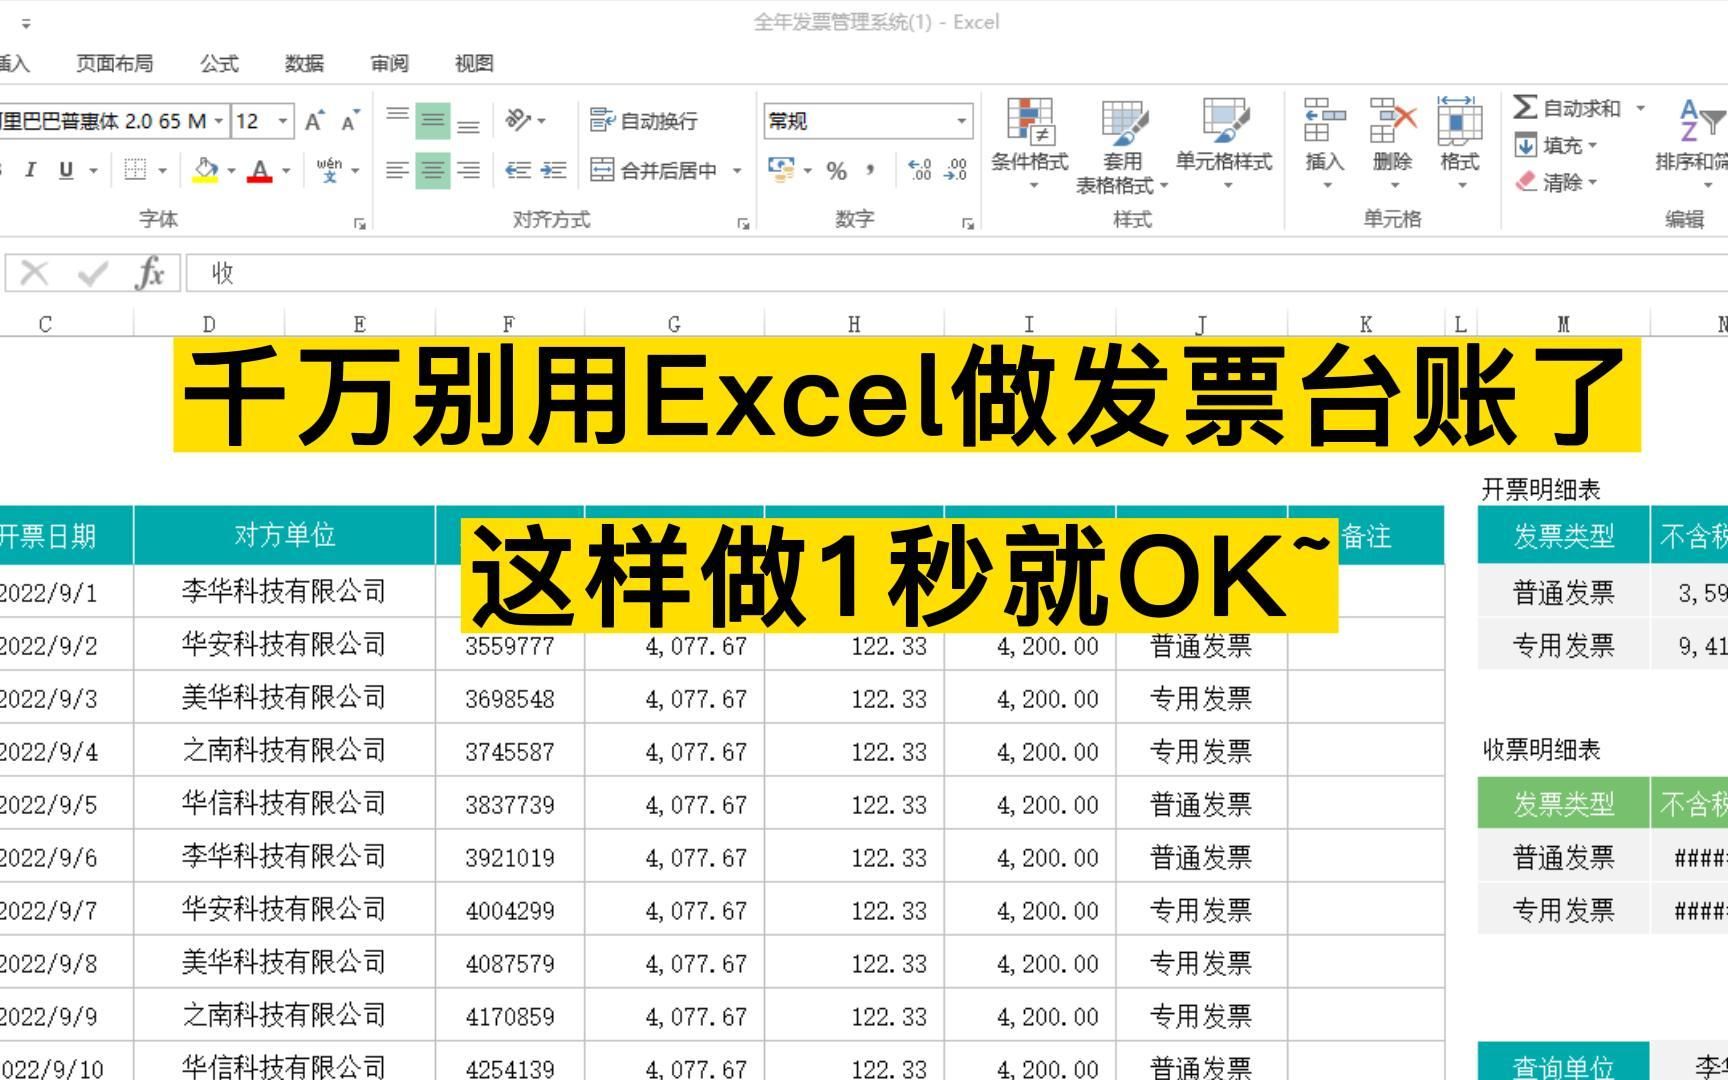Image resolution: width=1728 pixels, height=1080 pixels.
Task: Click the wén phonetic guide icon
Action: [329, 170]
